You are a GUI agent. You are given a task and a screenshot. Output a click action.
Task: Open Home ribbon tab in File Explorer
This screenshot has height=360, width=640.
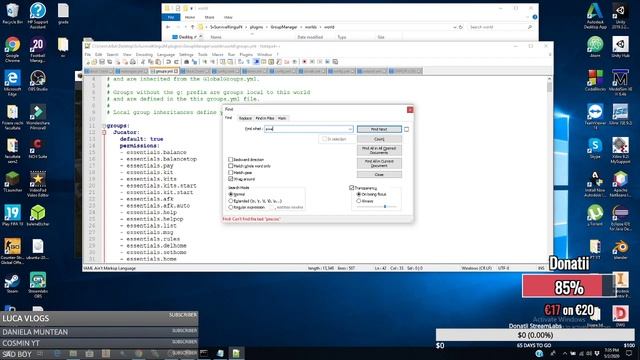click(x=190, y=17)
